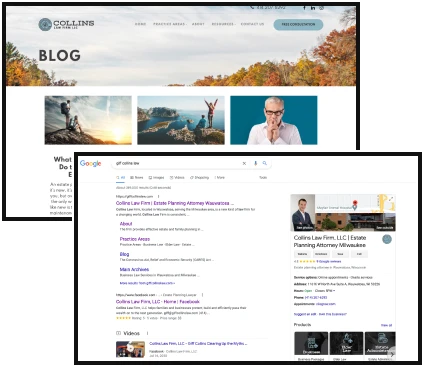The height and width of the screenshot is (367, 424).
Task: Click View all products
Action: point(386,325)
